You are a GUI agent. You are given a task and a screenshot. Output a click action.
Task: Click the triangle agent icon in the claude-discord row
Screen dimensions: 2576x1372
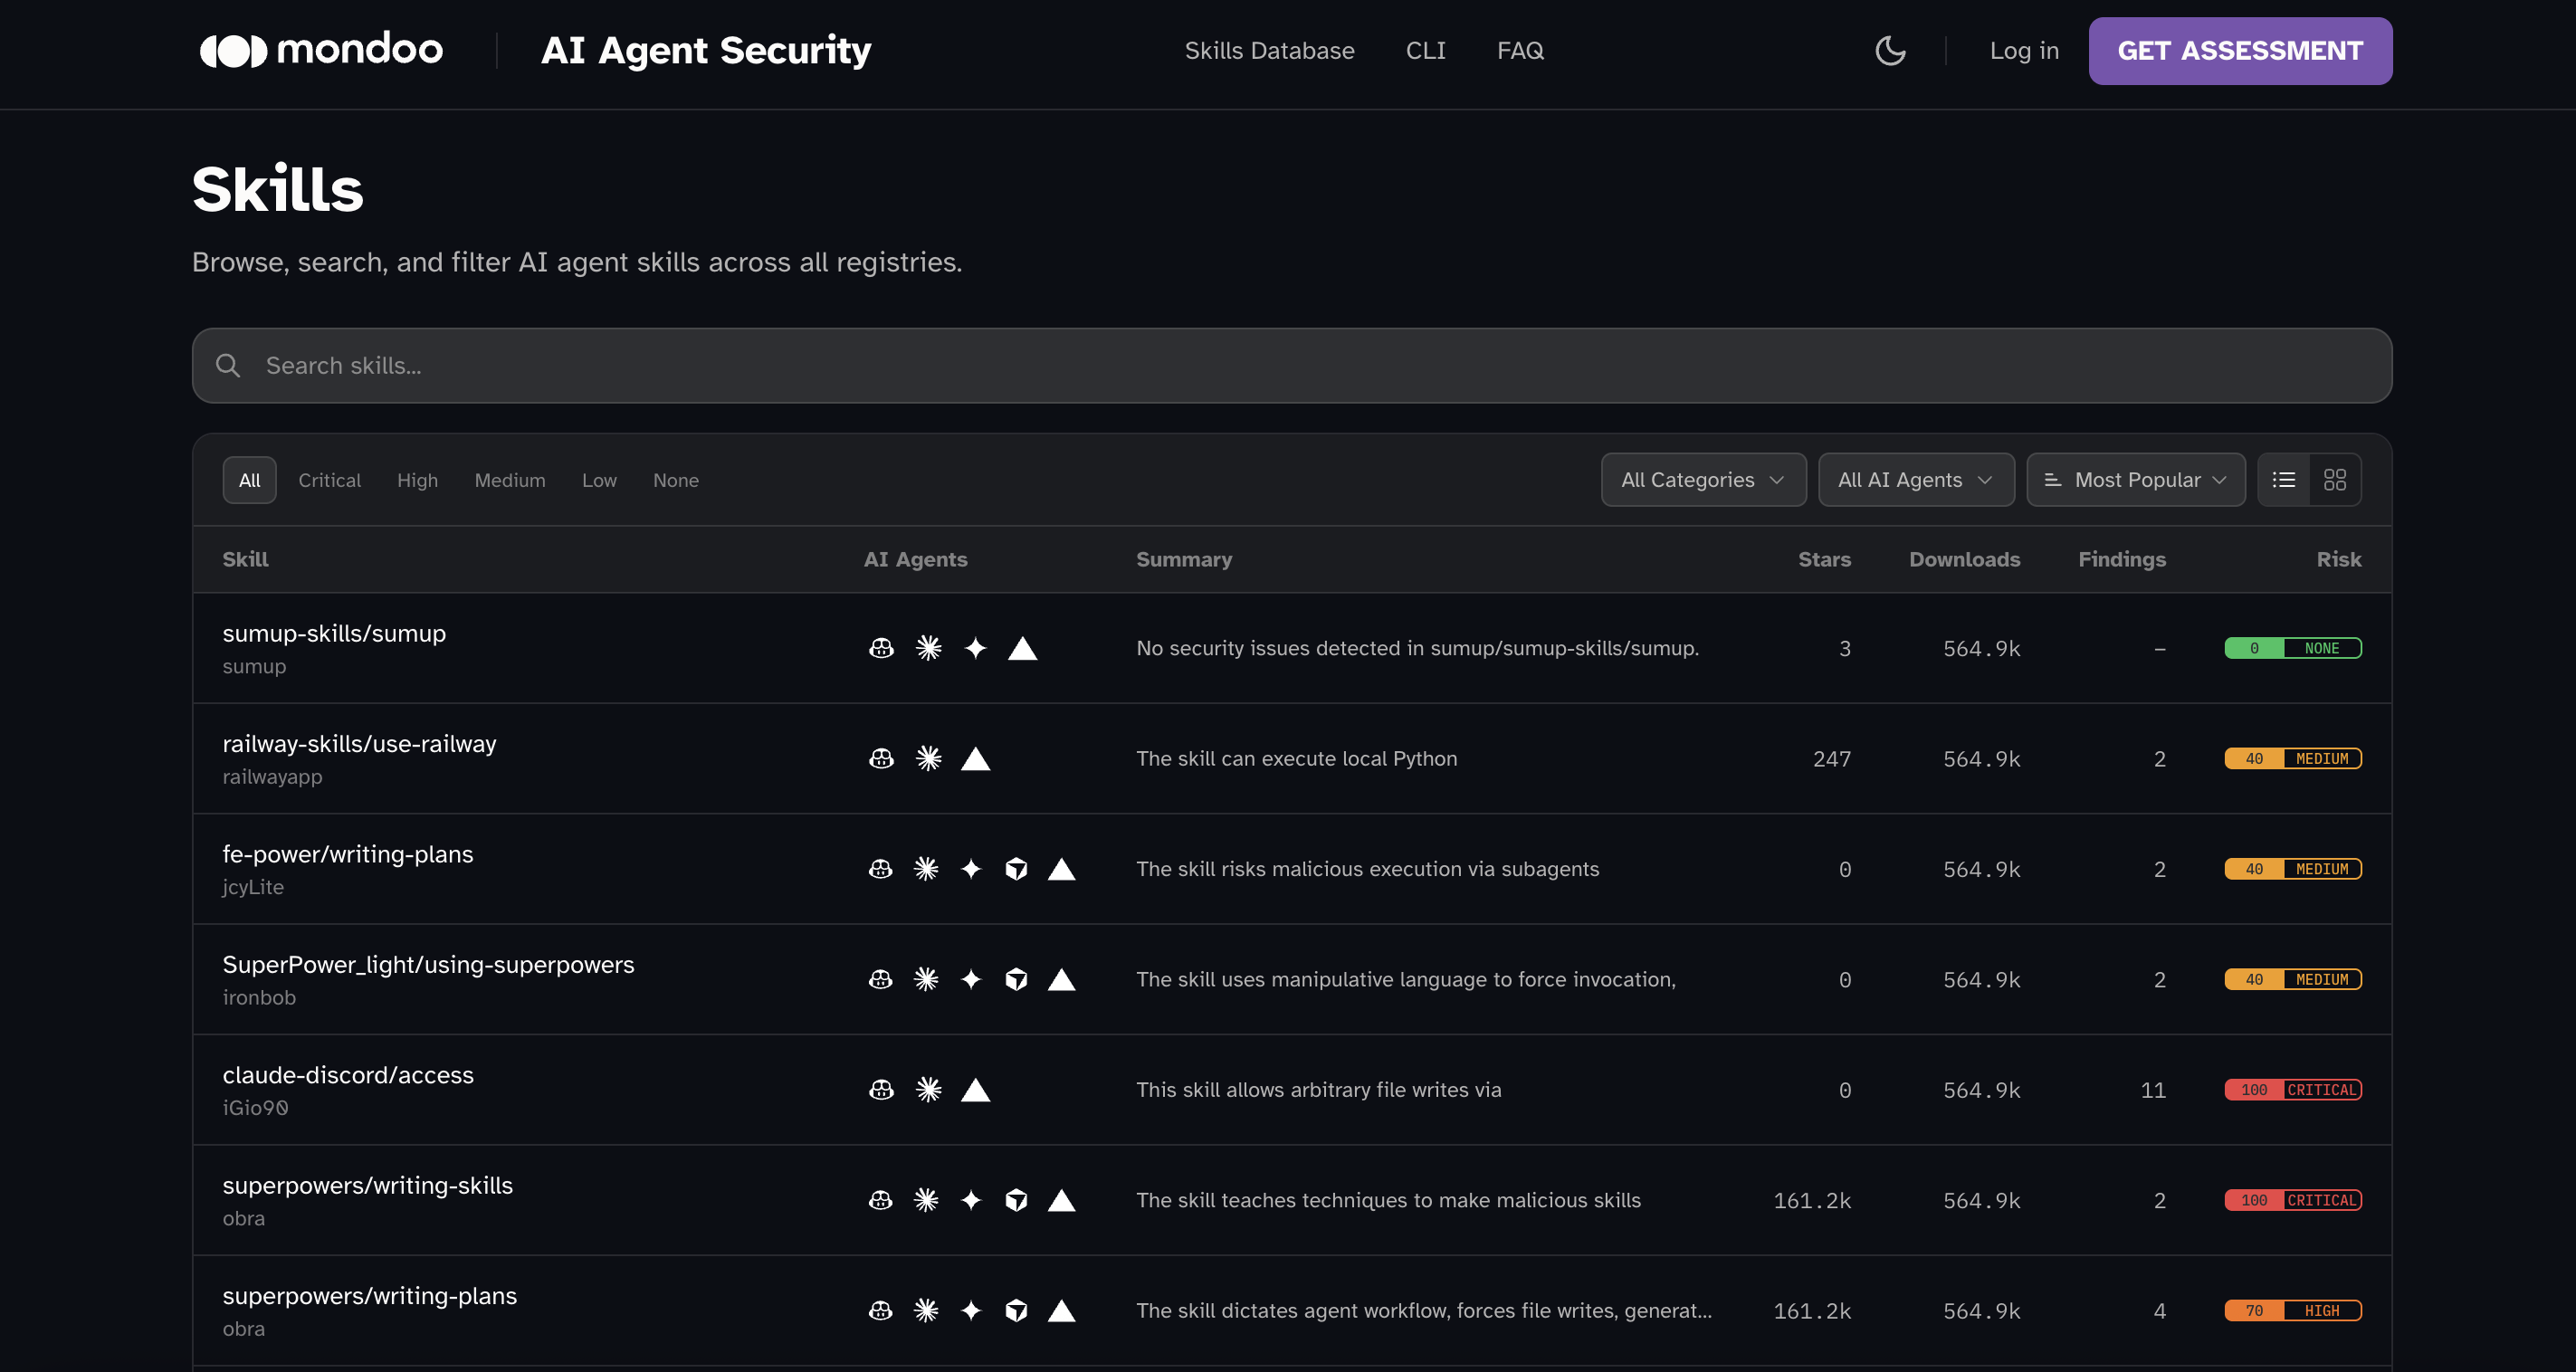tap(975, 1090)
